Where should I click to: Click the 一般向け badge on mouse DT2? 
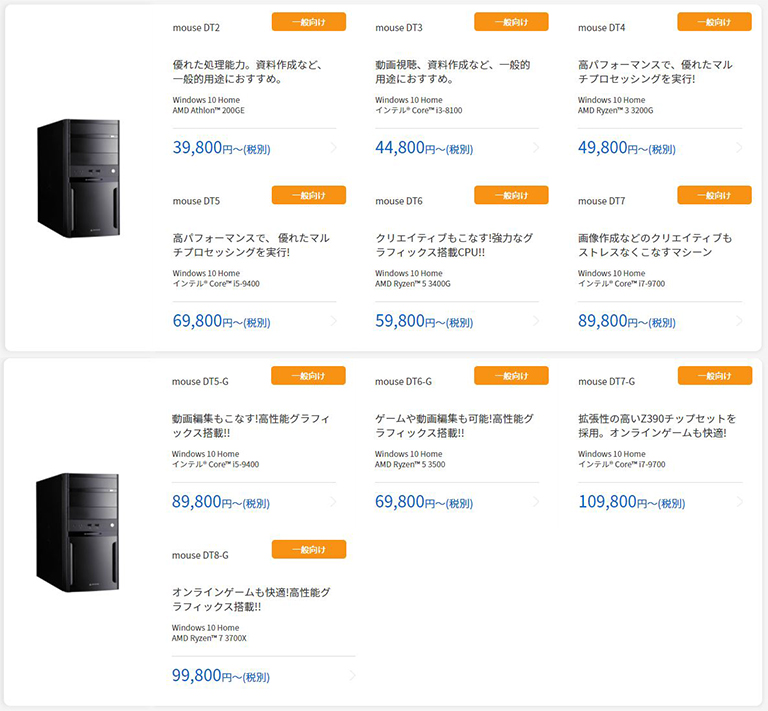309,22
